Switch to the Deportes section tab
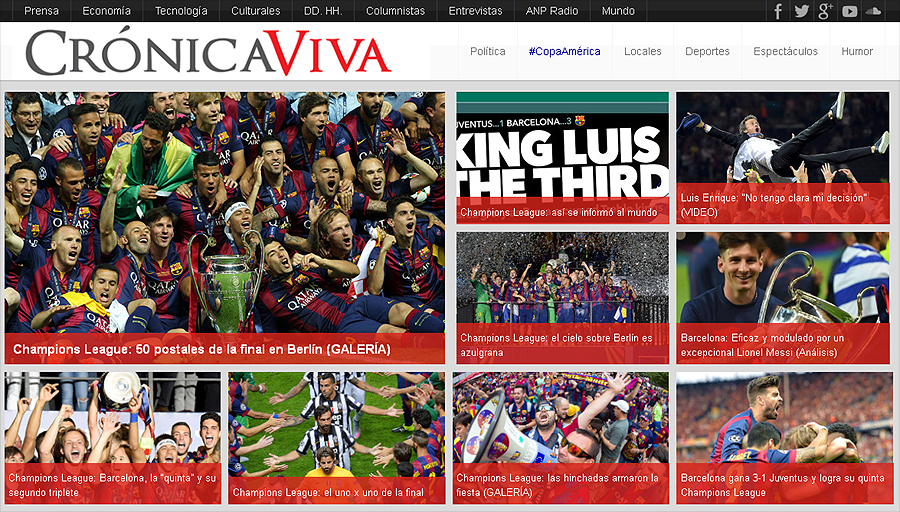The height and width of the screenshot is (512, 900). pyautogui.click(x=707, y=52)
